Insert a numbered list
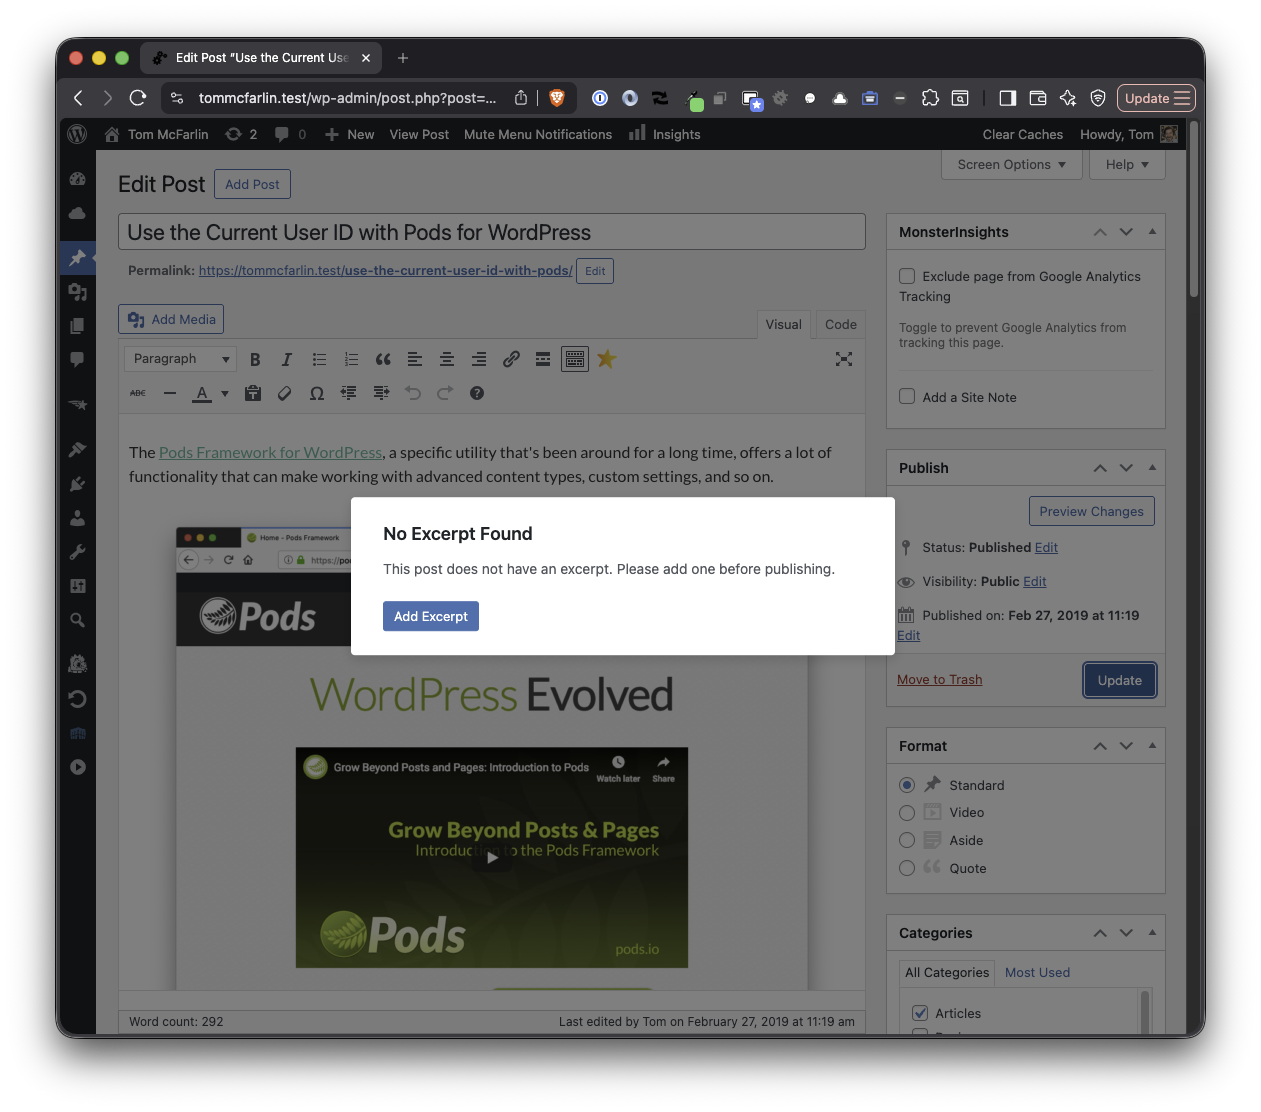This screenshot has width=1261, height=1112. click(x=351, y=359)
